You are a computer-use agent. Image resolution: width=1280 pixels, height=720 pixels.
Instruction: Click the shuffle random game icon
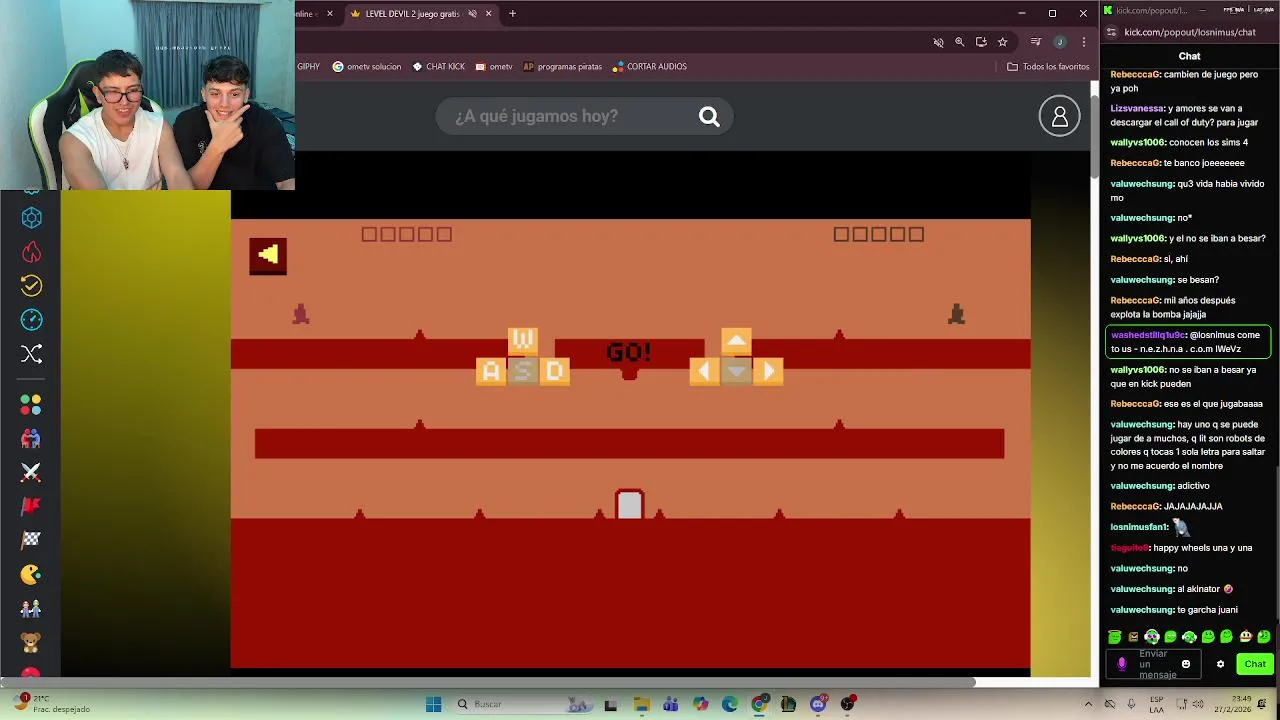[x=31, y=354]
